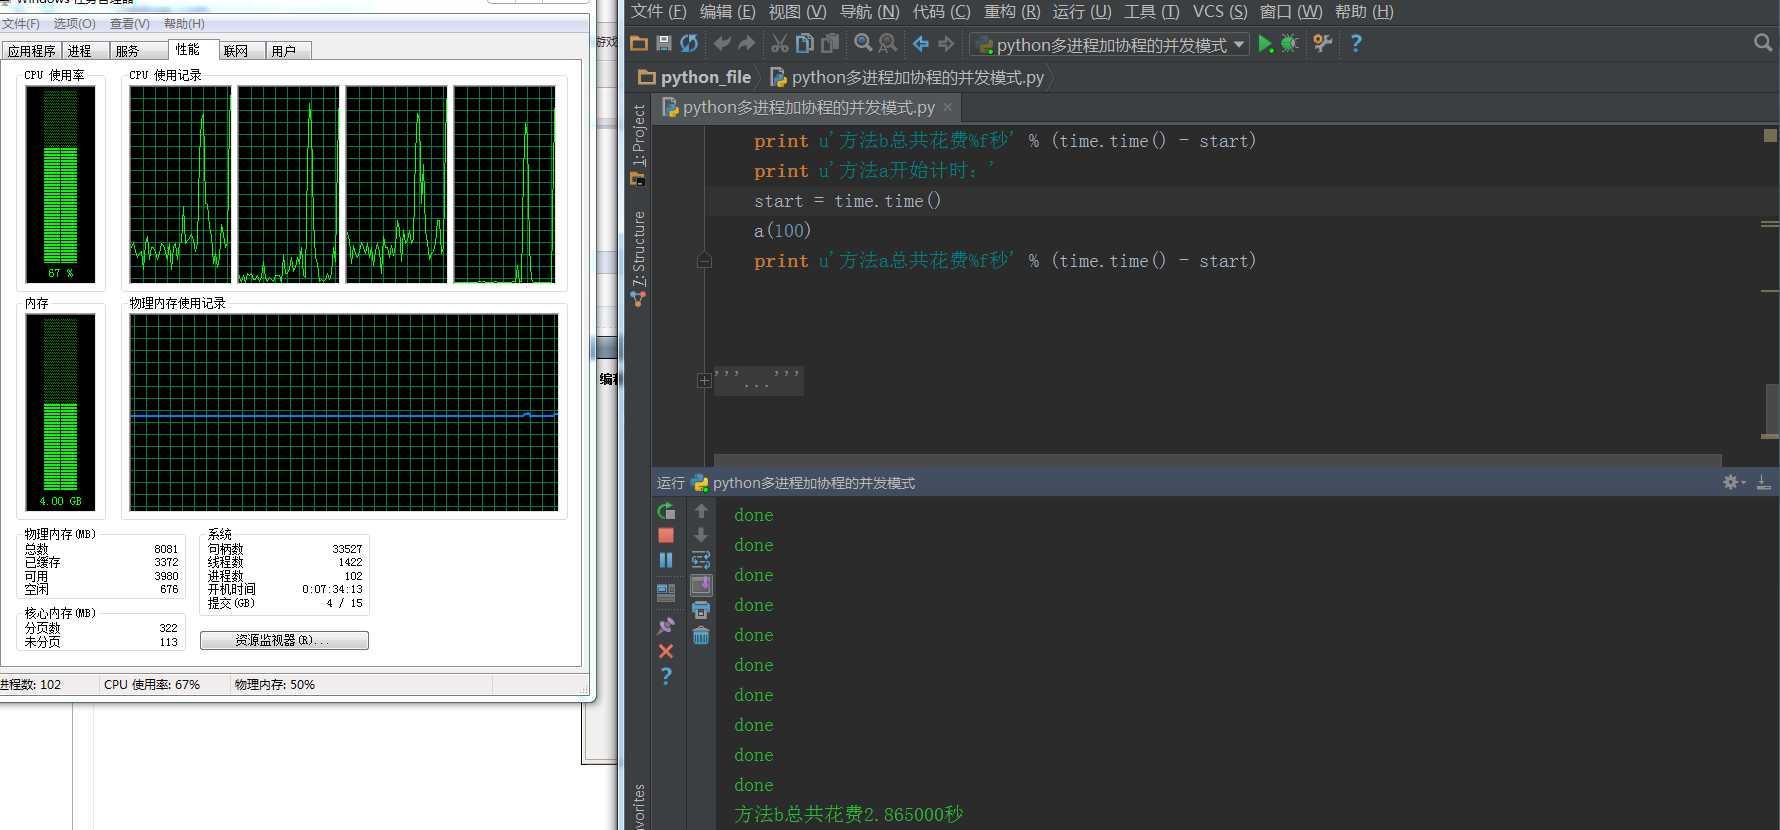Click the Search Everywhere magnifier at top right
The height and width of the screenshot is (830, 1780).
coord(1763,43)
